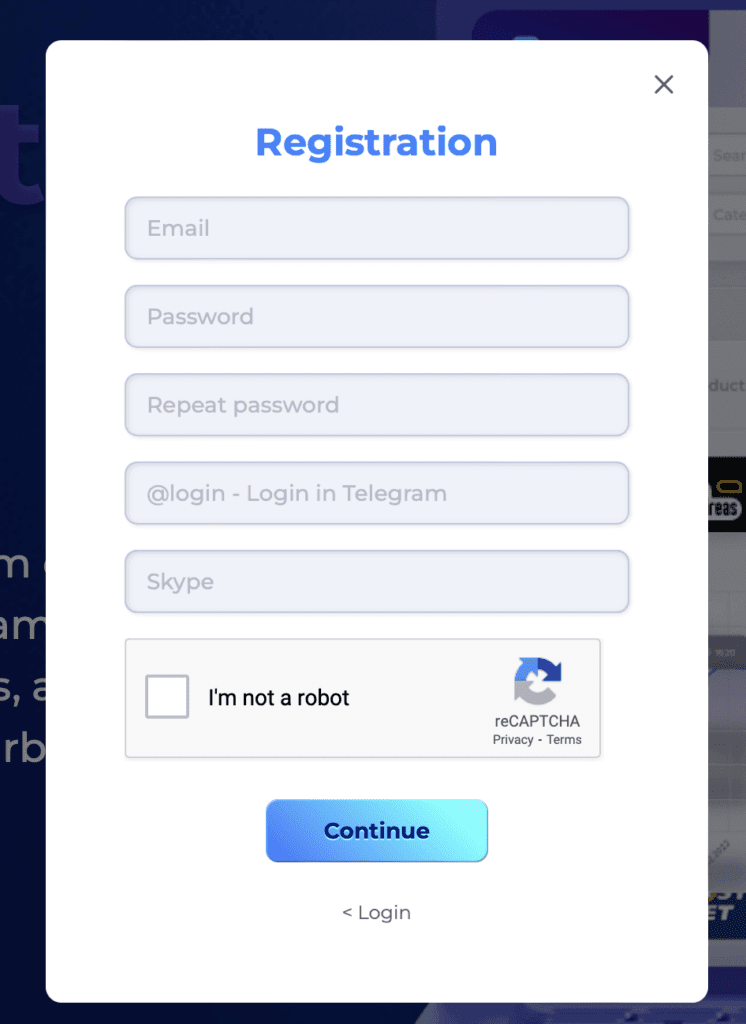Viewport: 746px width, 1024px height.
Task: Focus the Email input field
Action: 377,228
